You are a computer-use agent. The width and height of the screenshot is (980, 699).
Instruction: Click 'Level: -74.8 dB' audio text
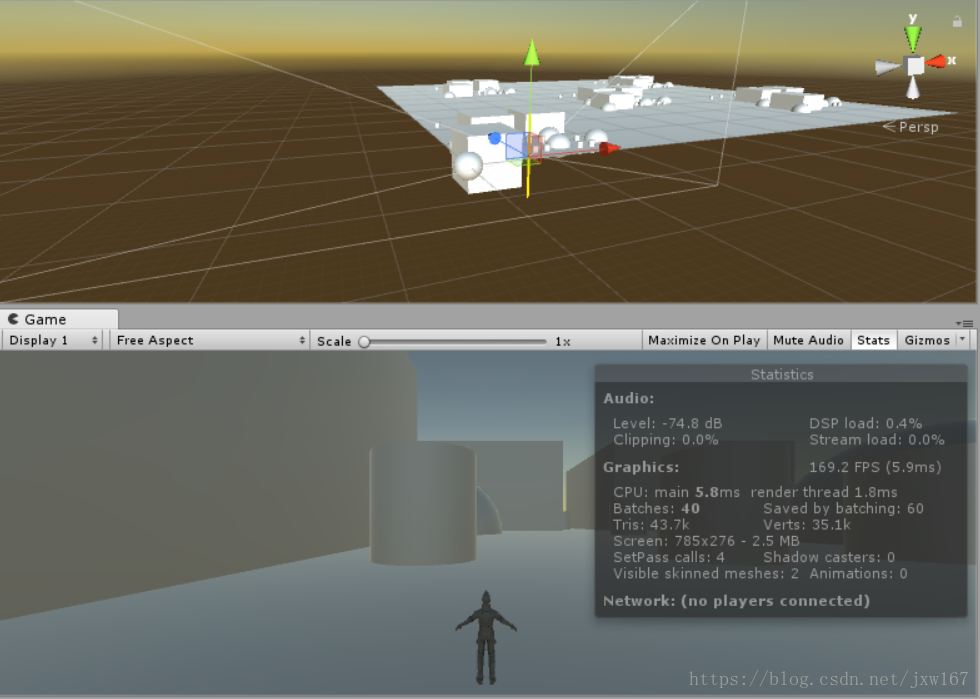tap(668, 423)
